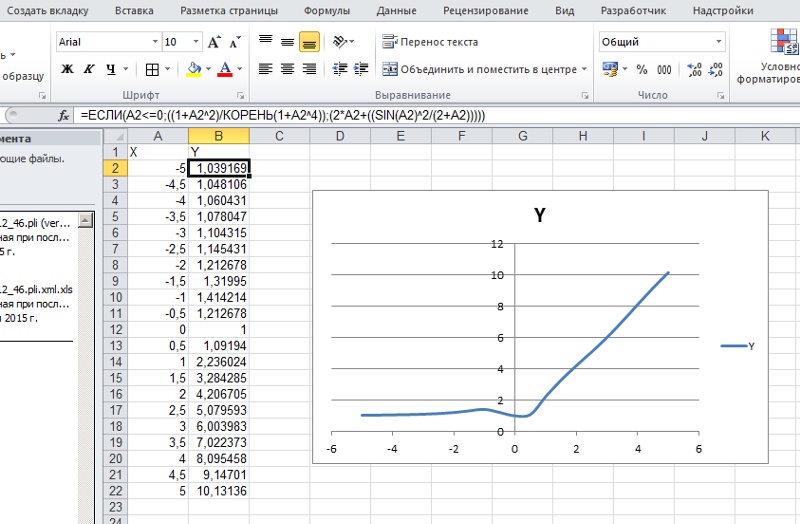
Task: Toggle bottom vertical alignment
Action: tap(309, 42)
